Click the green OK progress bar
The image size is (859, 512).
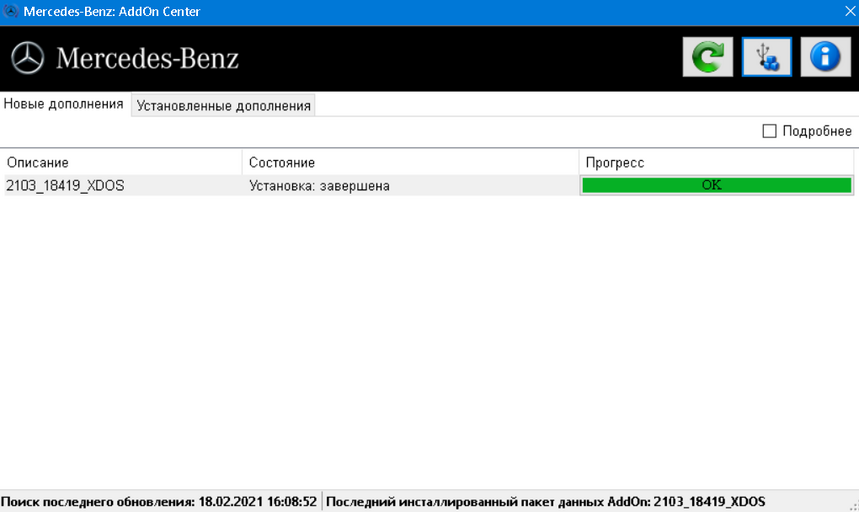pos(717,185)
